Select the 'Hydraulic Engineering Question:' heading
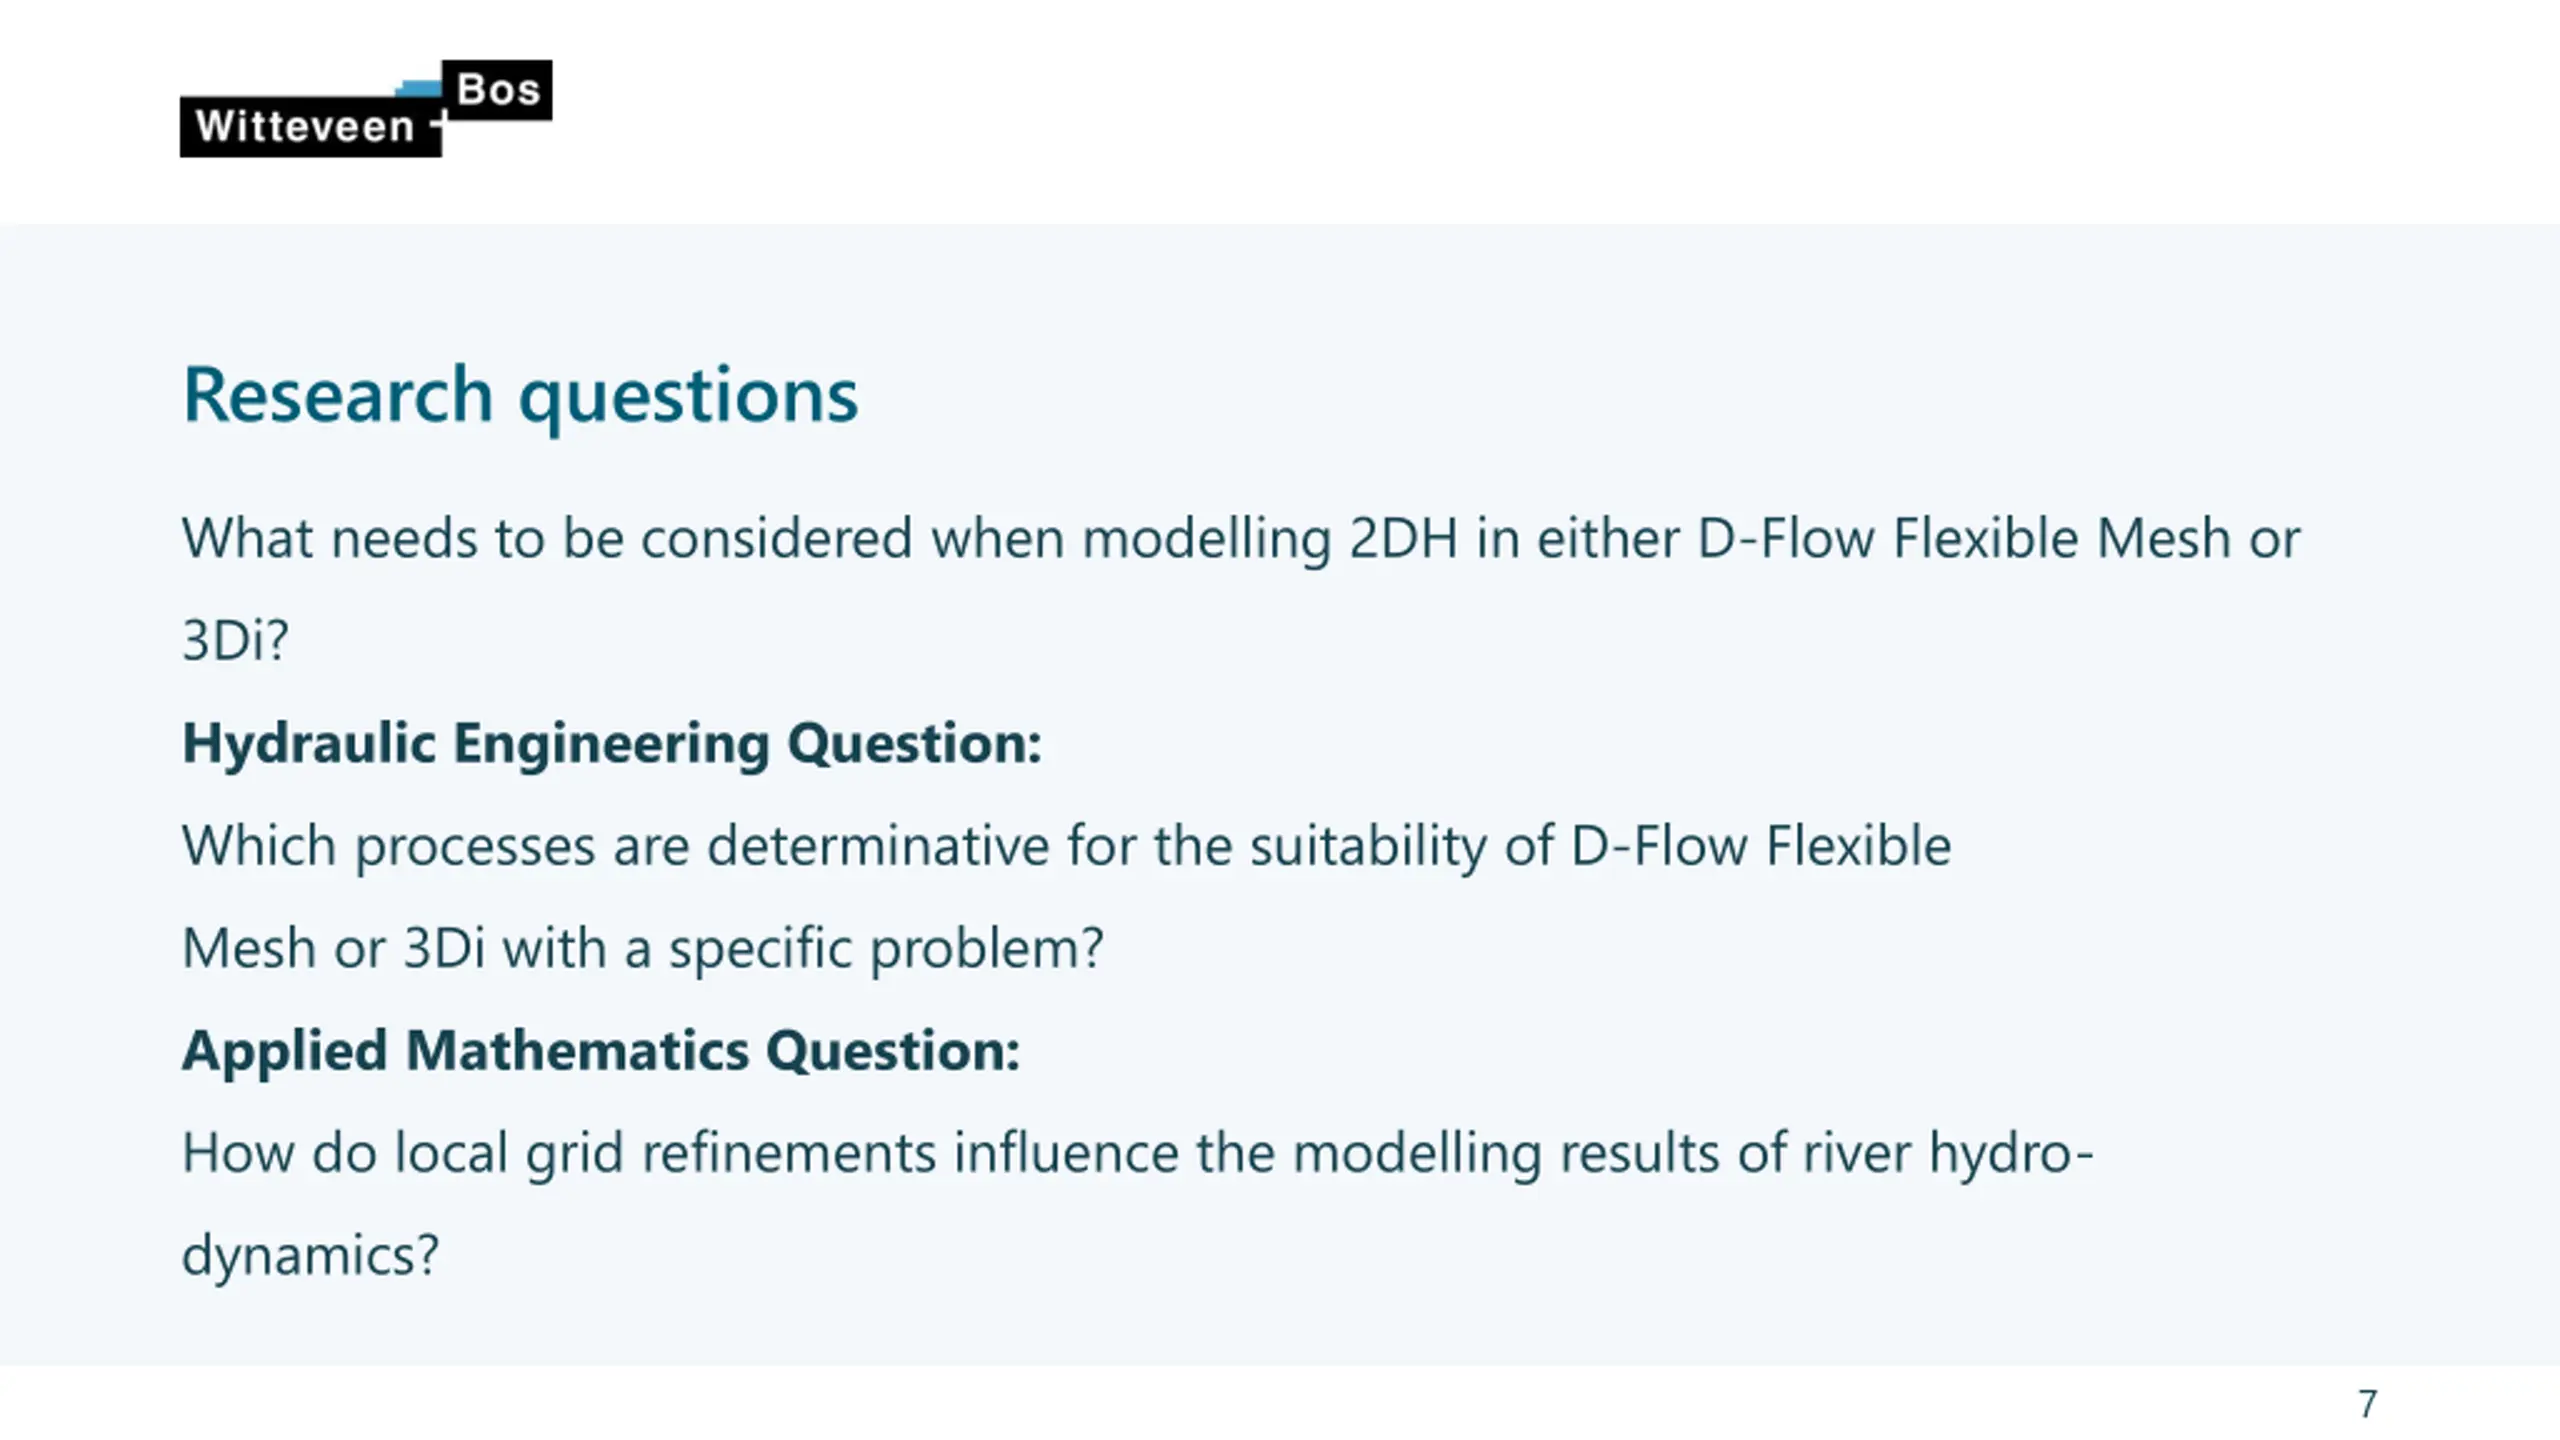The image size is (2560, 1440). point(612,744)
